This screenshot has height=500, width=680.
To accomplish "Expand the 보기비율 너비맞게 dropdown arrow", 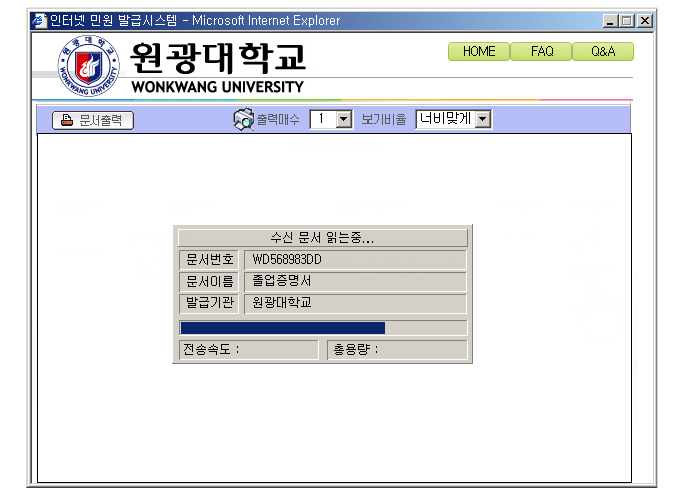I will pyautogui.click(x=482, y=119).
